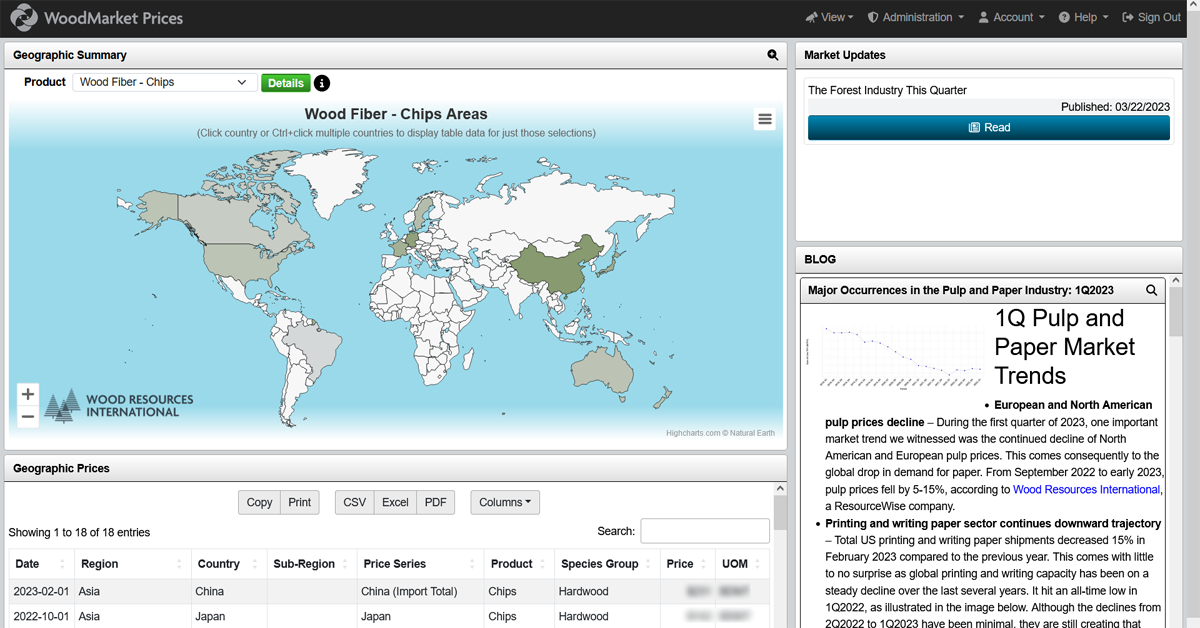This screenshot has width=1200, height=628.
Task: Click the Major Occurrences blog title
Action: 961,290
